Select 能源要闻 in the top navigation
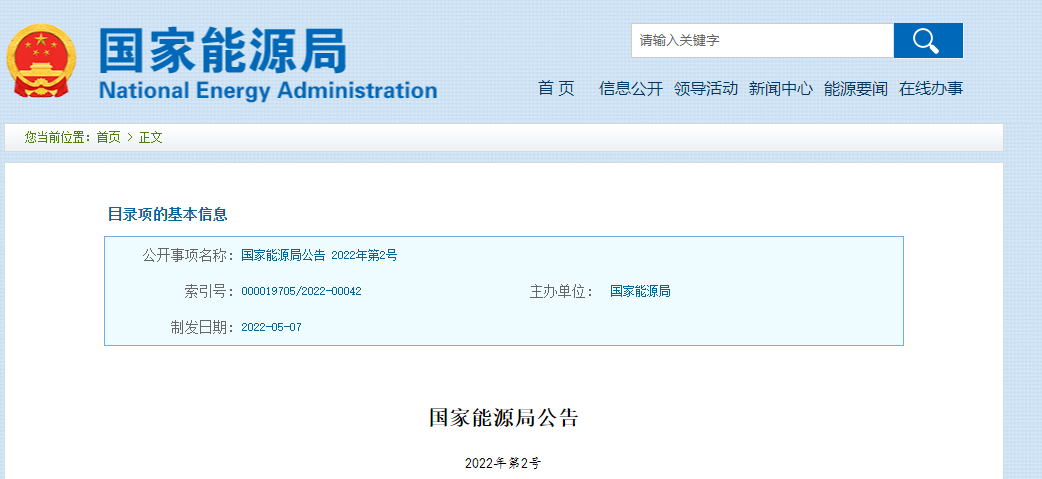This screenshot has height=479, width=1042. pyautogui.click(x=856, y=89)
